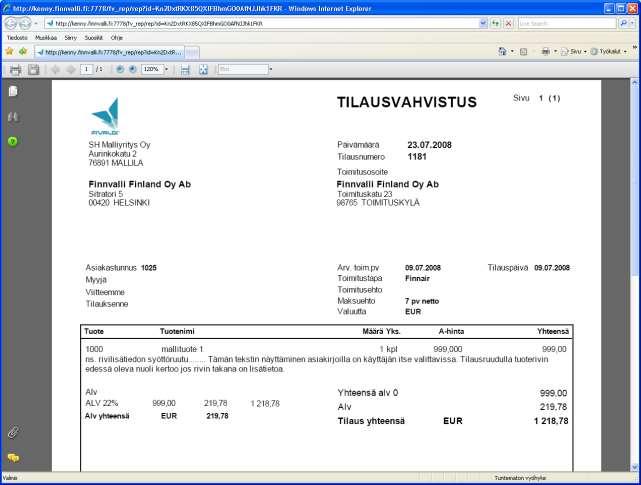Click the Refresh page icon

(496, 24)
